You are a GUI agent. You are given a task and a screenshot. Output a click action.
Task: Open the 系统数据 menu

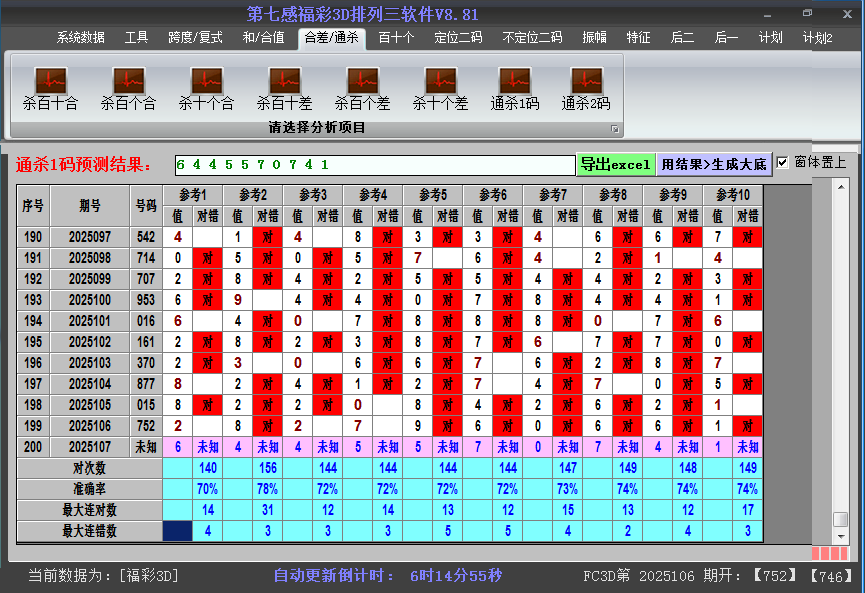coord(81,38)
